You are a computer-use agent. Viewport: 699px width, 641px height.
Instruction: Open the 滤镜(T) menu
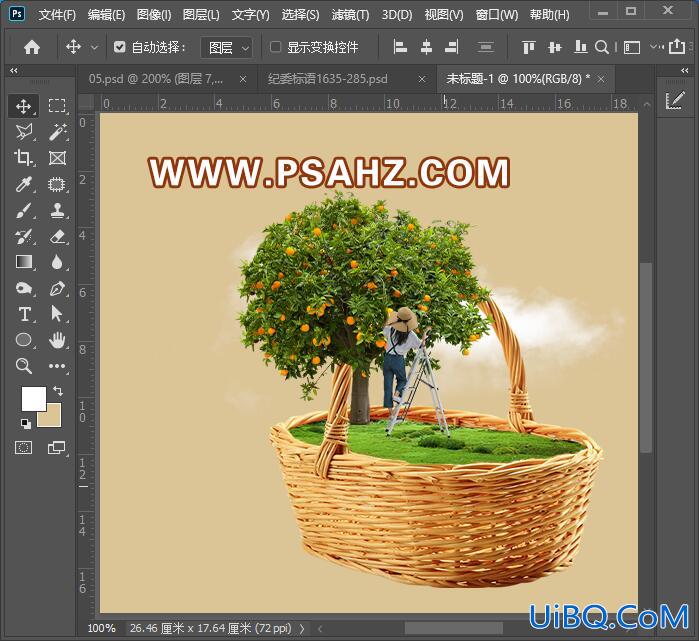click(350, 15)
